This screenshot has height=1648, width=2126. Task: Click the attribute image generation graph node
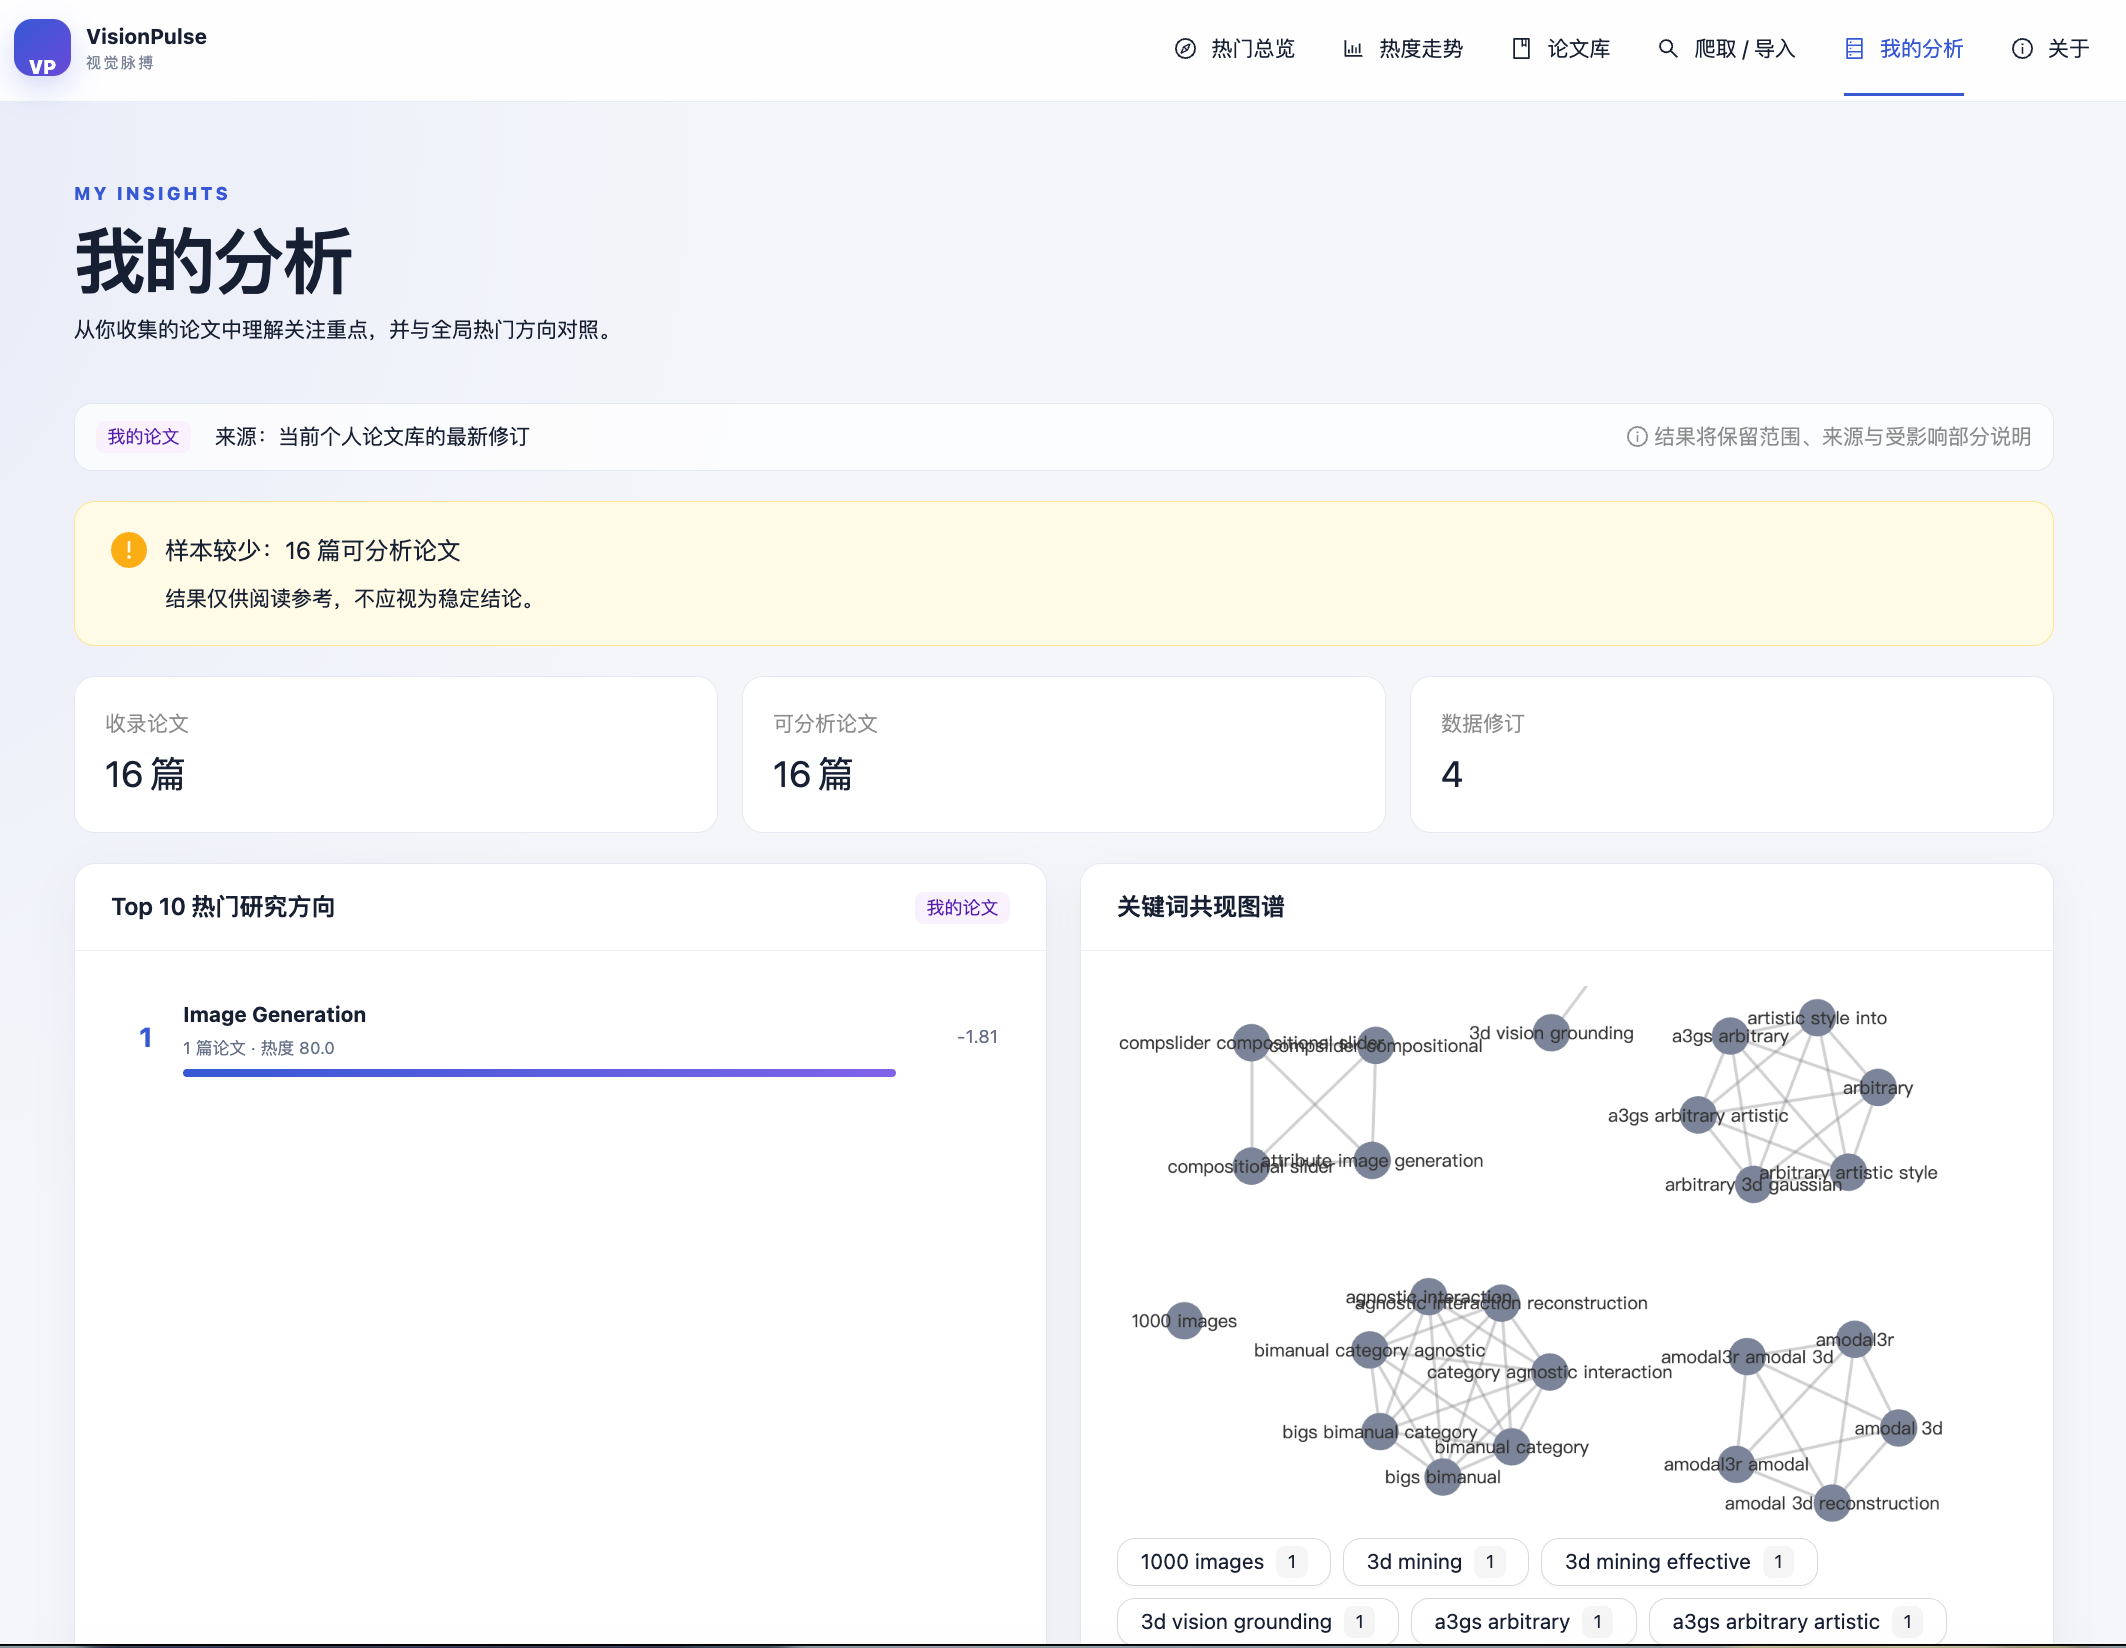pos(1372,1160)
